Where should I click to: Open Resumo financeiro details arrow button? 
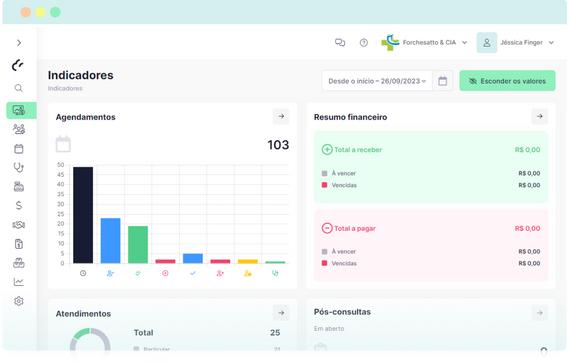point(540,116)
